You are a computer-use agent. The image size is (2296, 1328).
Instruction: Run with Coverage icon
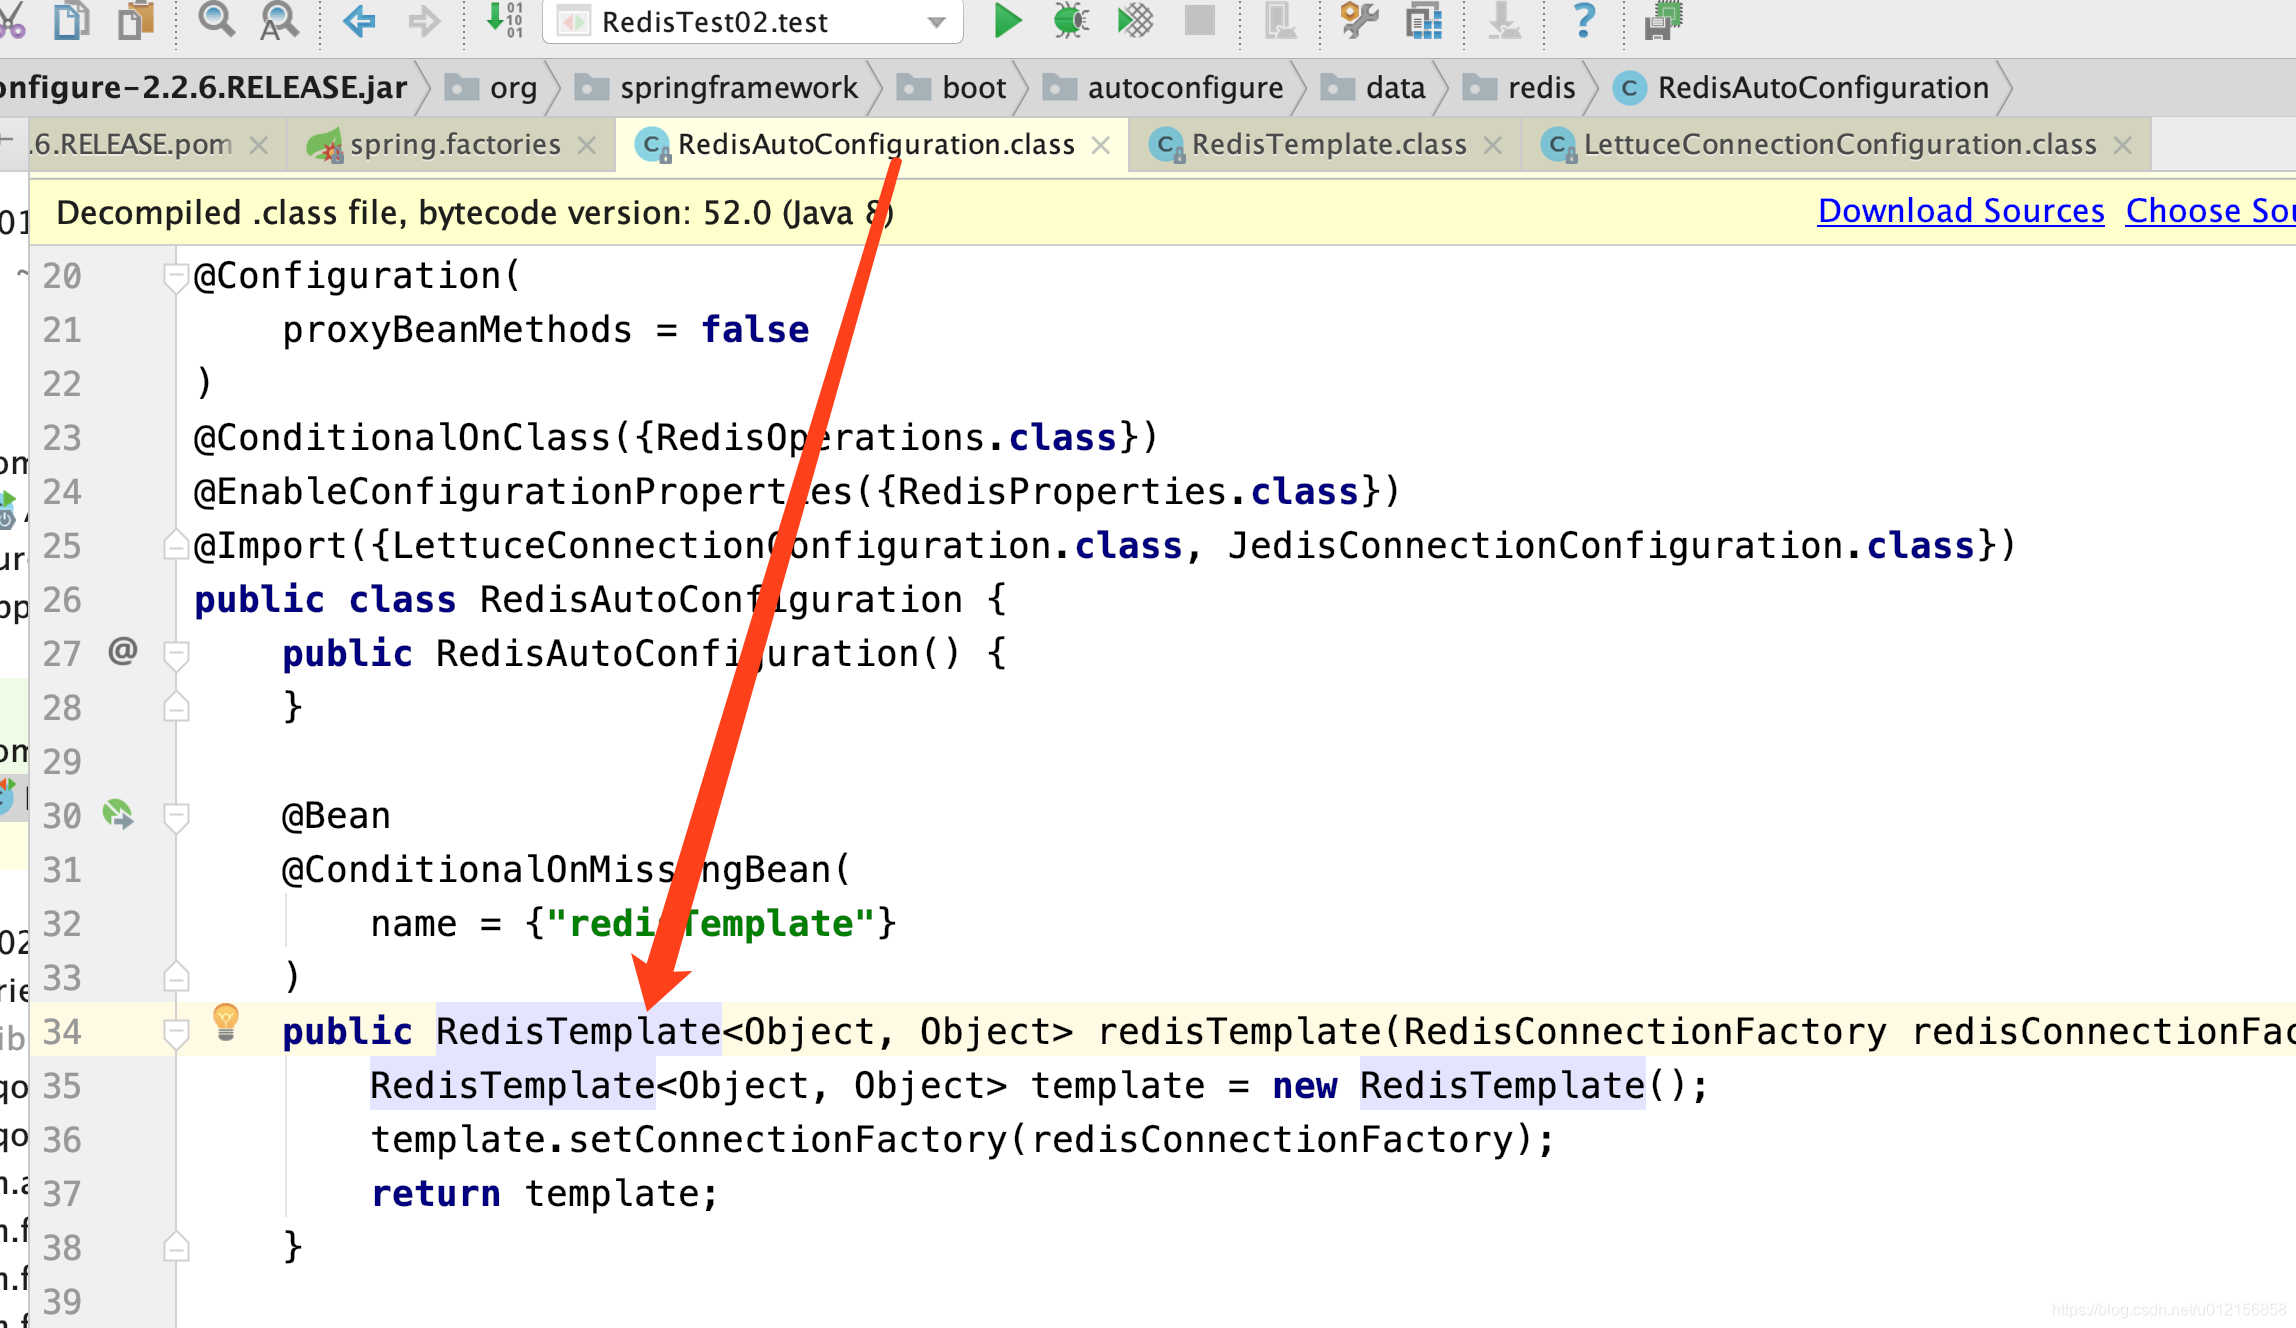(1134, 20)
